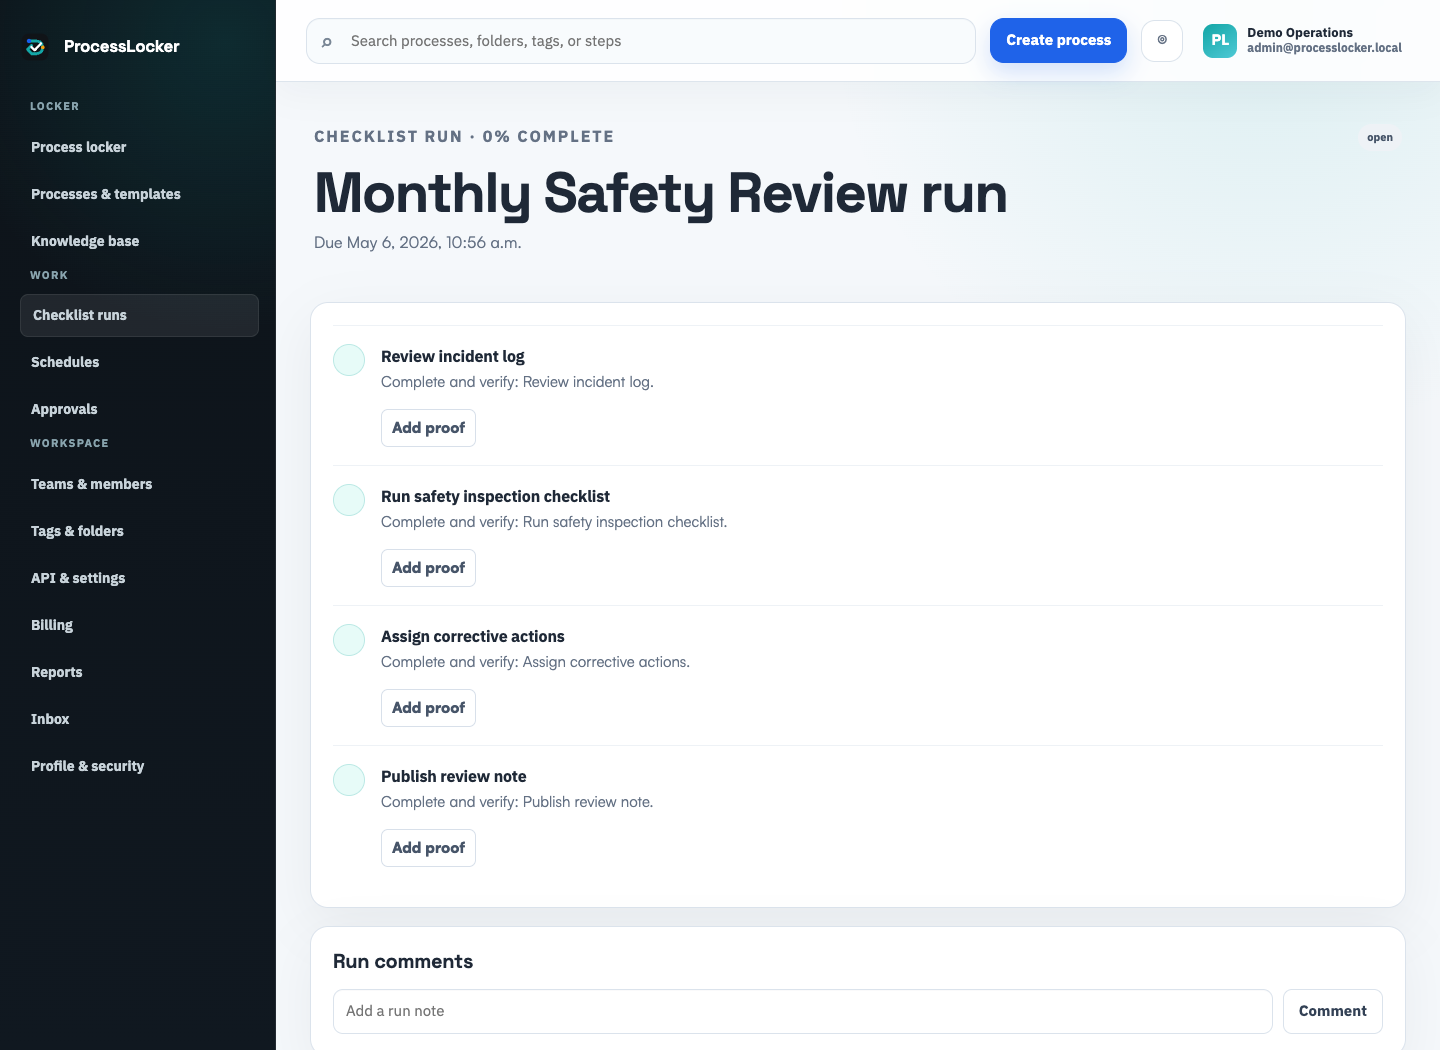Go to Processes & templates

pyautogui.click(x=139, y=194)
